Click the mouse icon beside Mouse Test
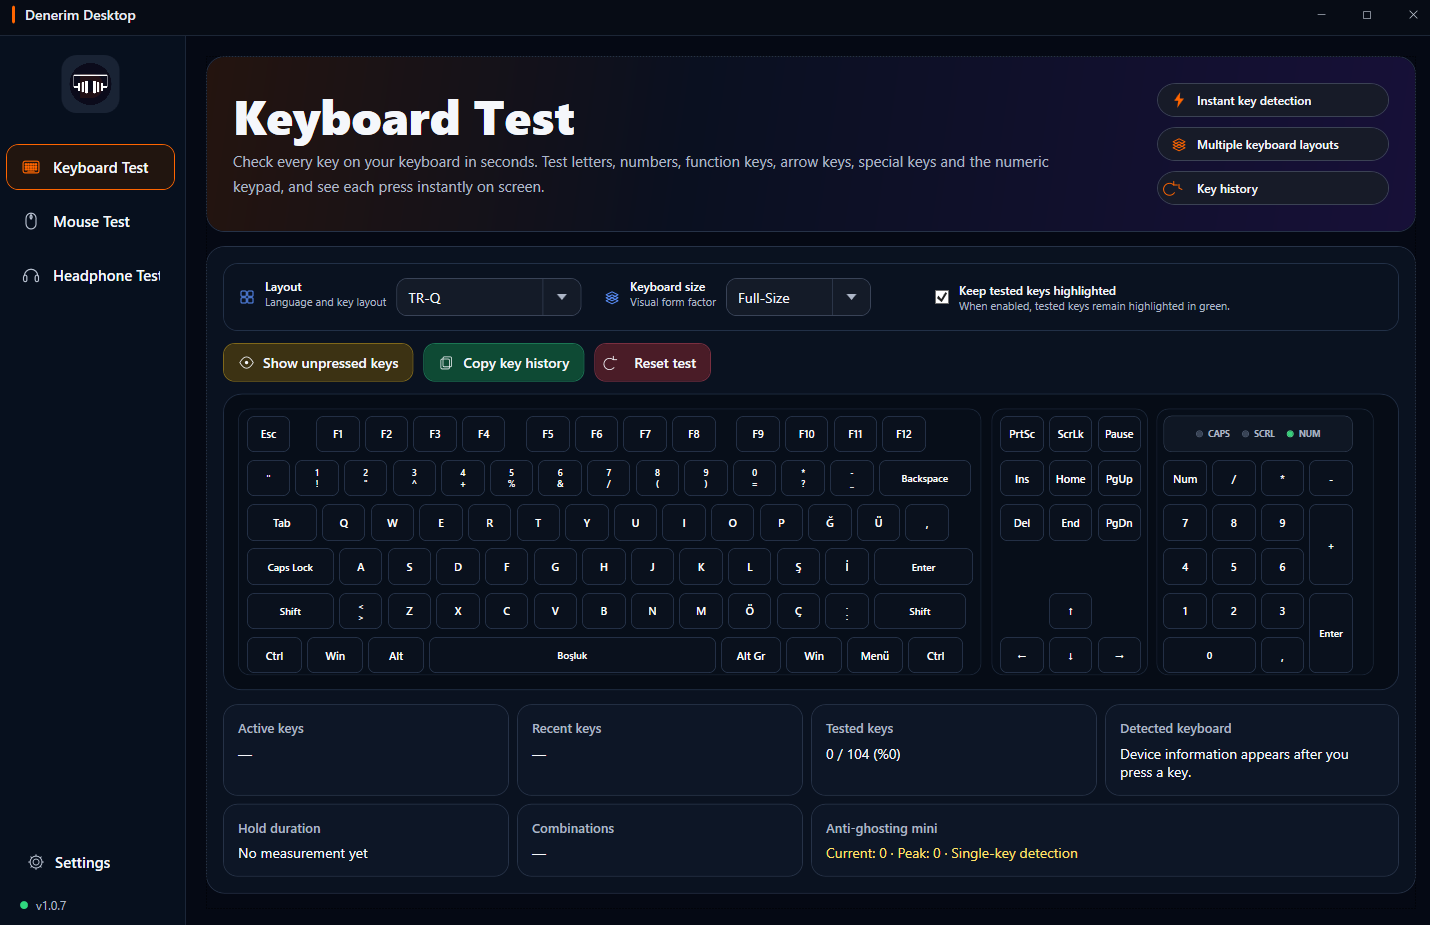The image size is (1430, 925). (x=31, y=221)
